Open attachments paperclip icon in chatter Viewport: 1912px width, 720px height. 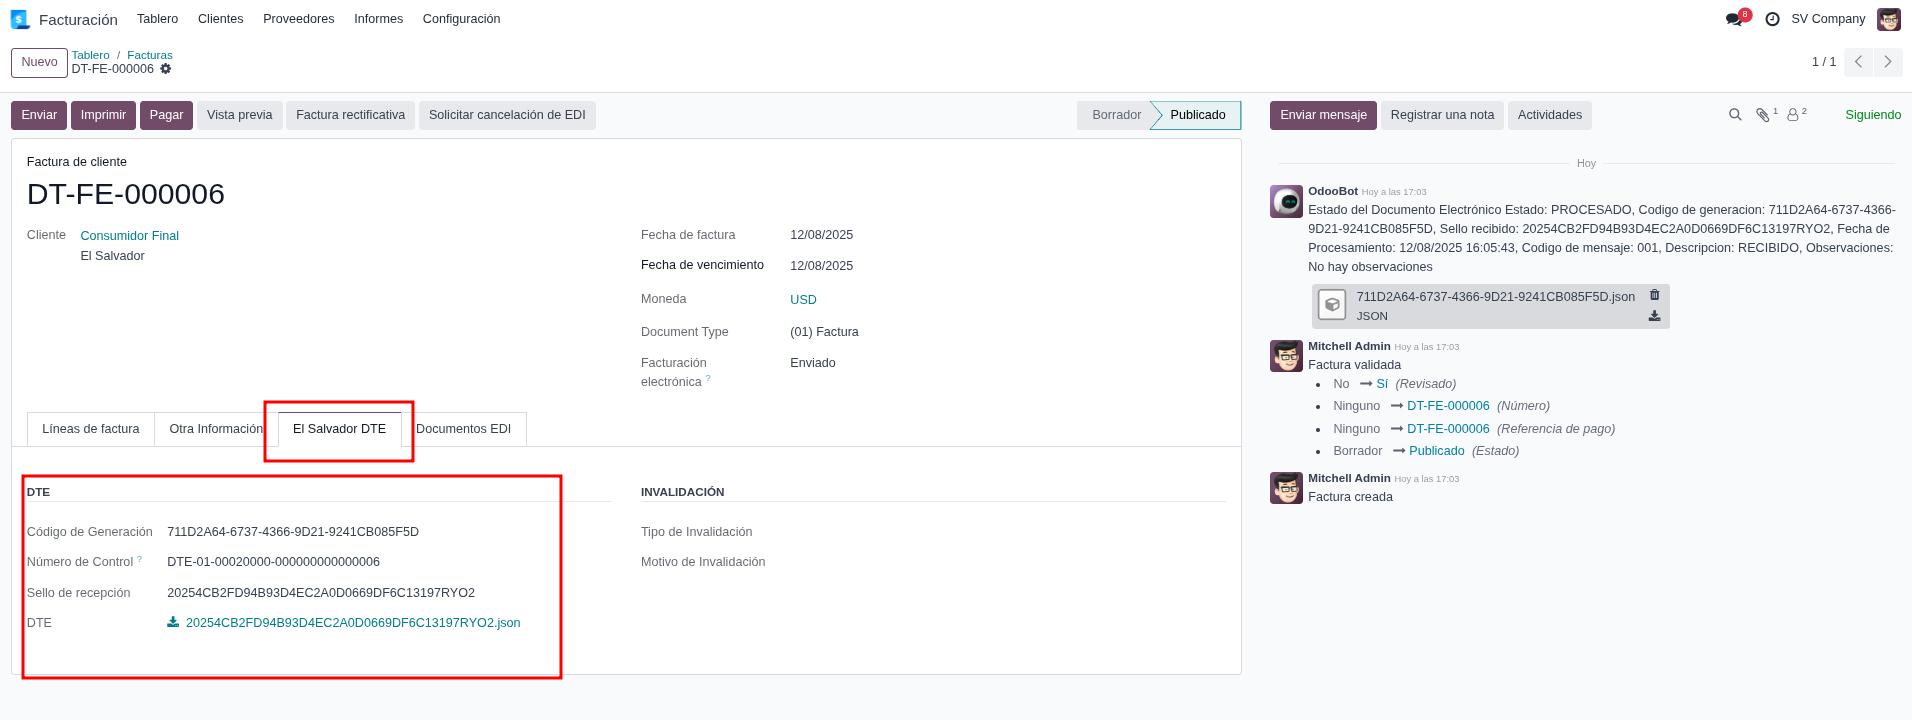coord(1763,115)
